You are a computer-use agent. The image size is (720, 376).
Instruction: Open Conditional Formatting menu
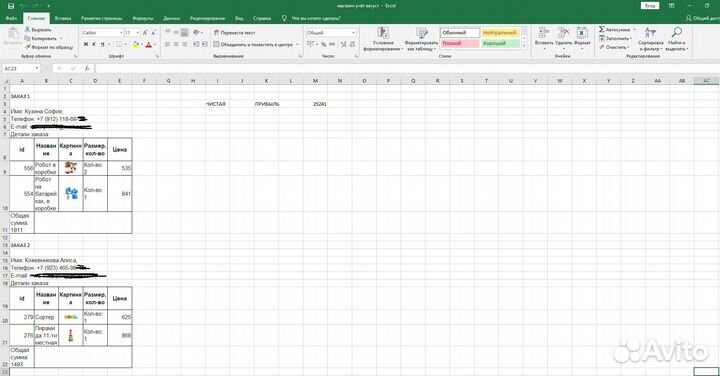point(383,39)
